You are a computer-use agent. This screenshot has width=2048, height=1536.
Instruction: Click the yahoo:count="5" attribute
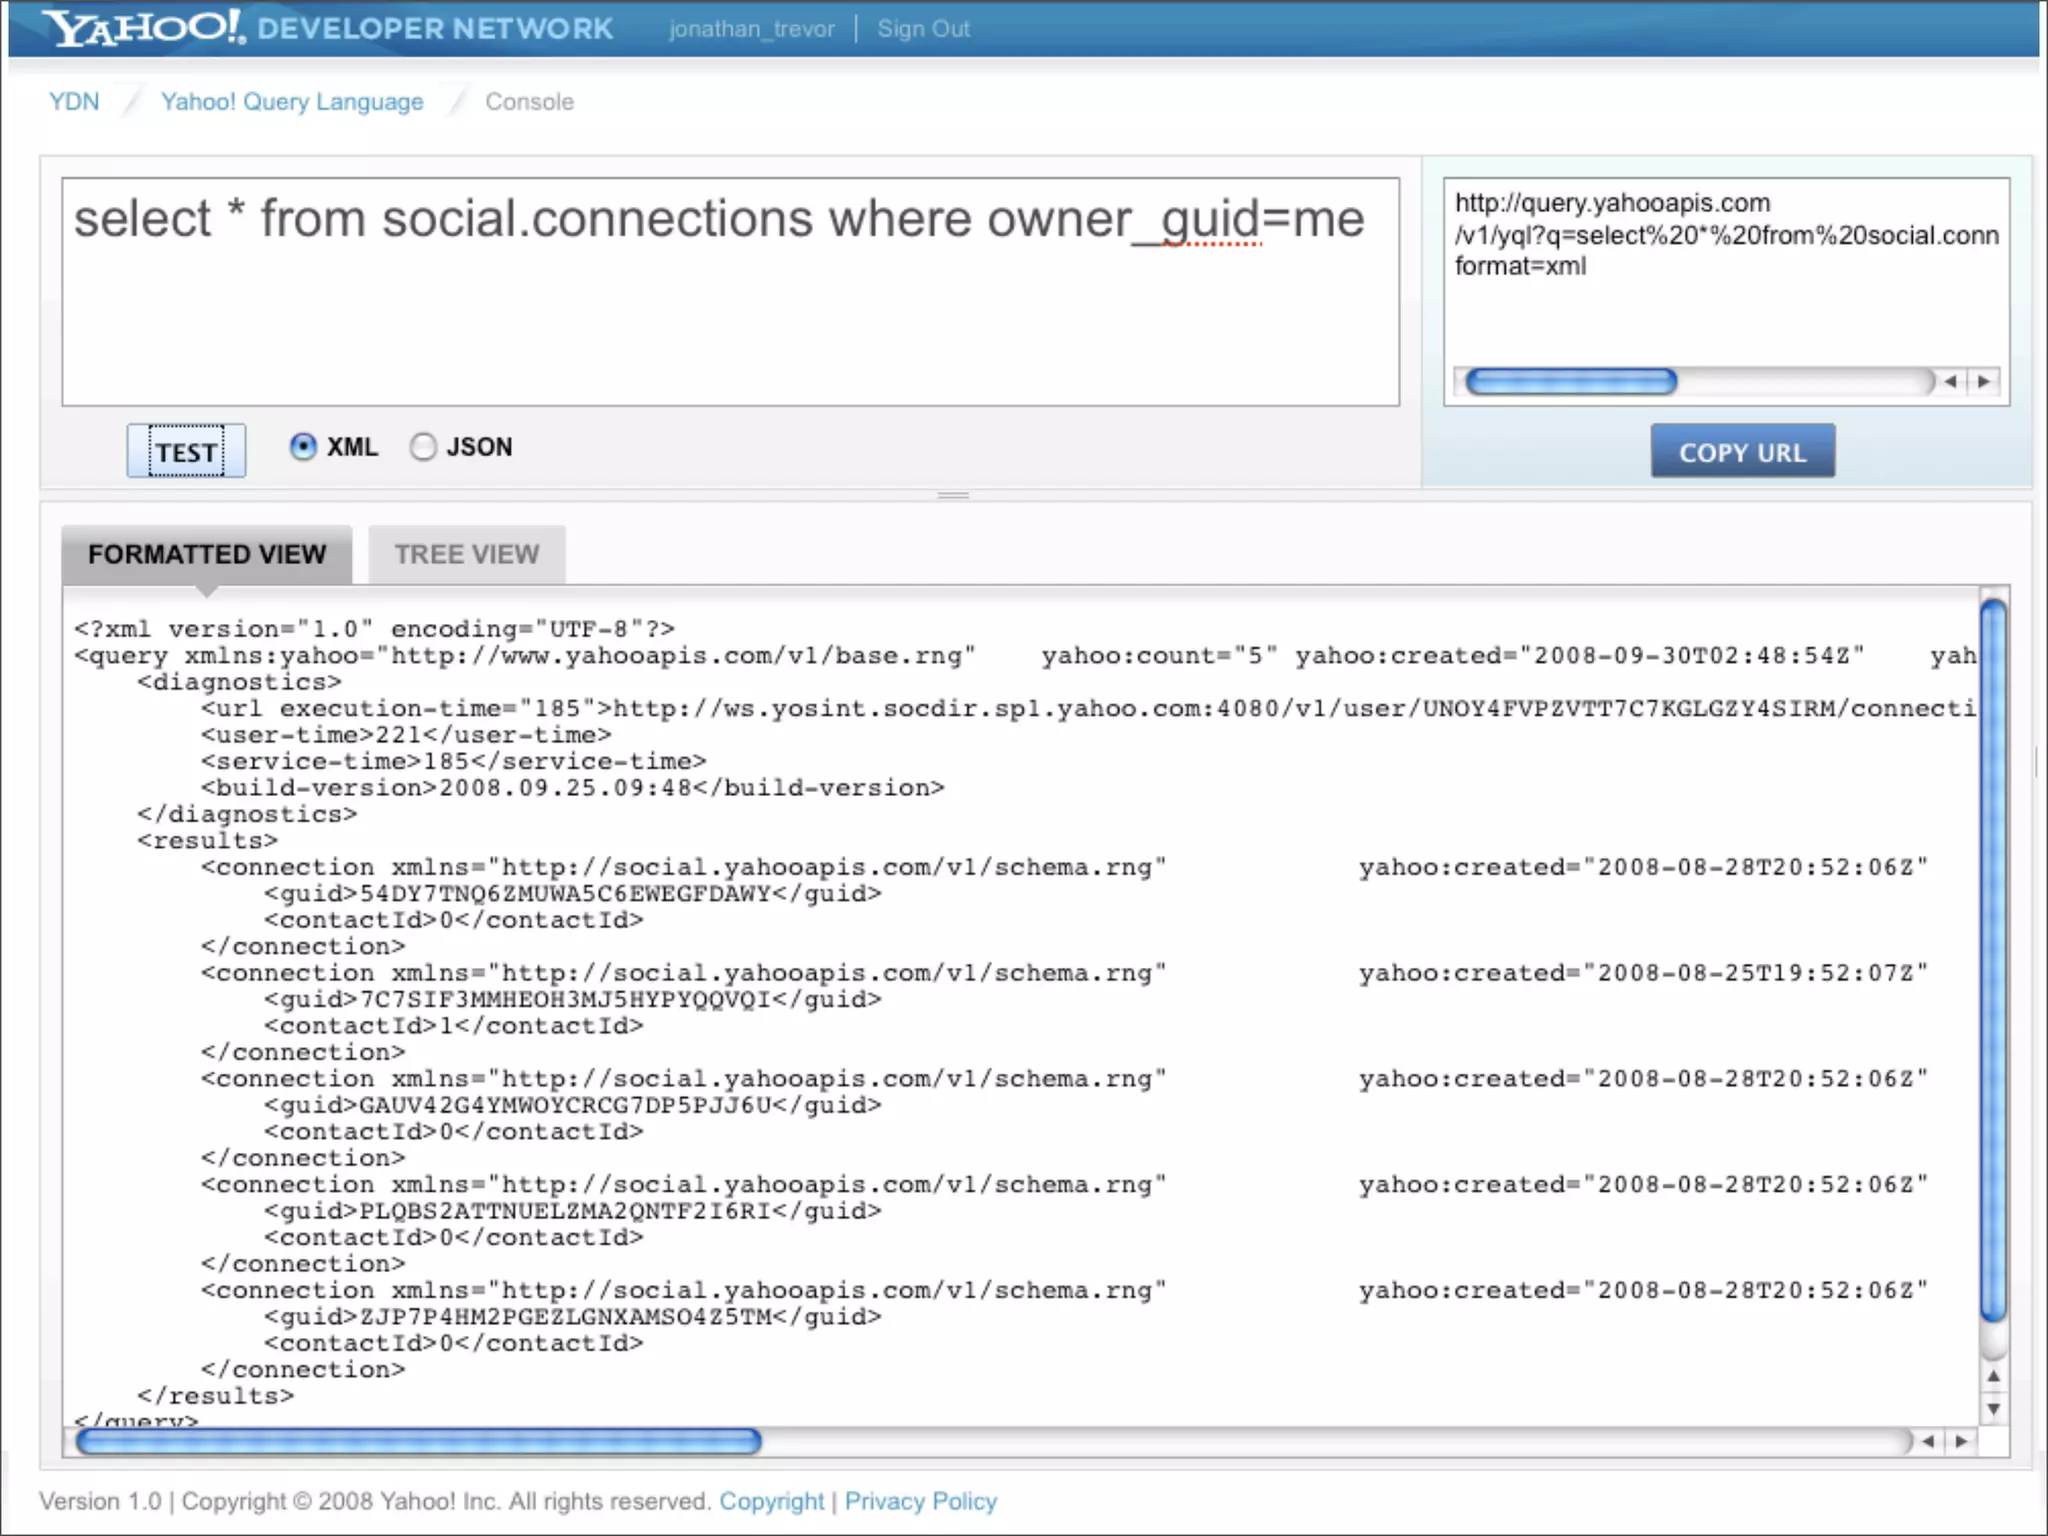tap(1159, 656)
